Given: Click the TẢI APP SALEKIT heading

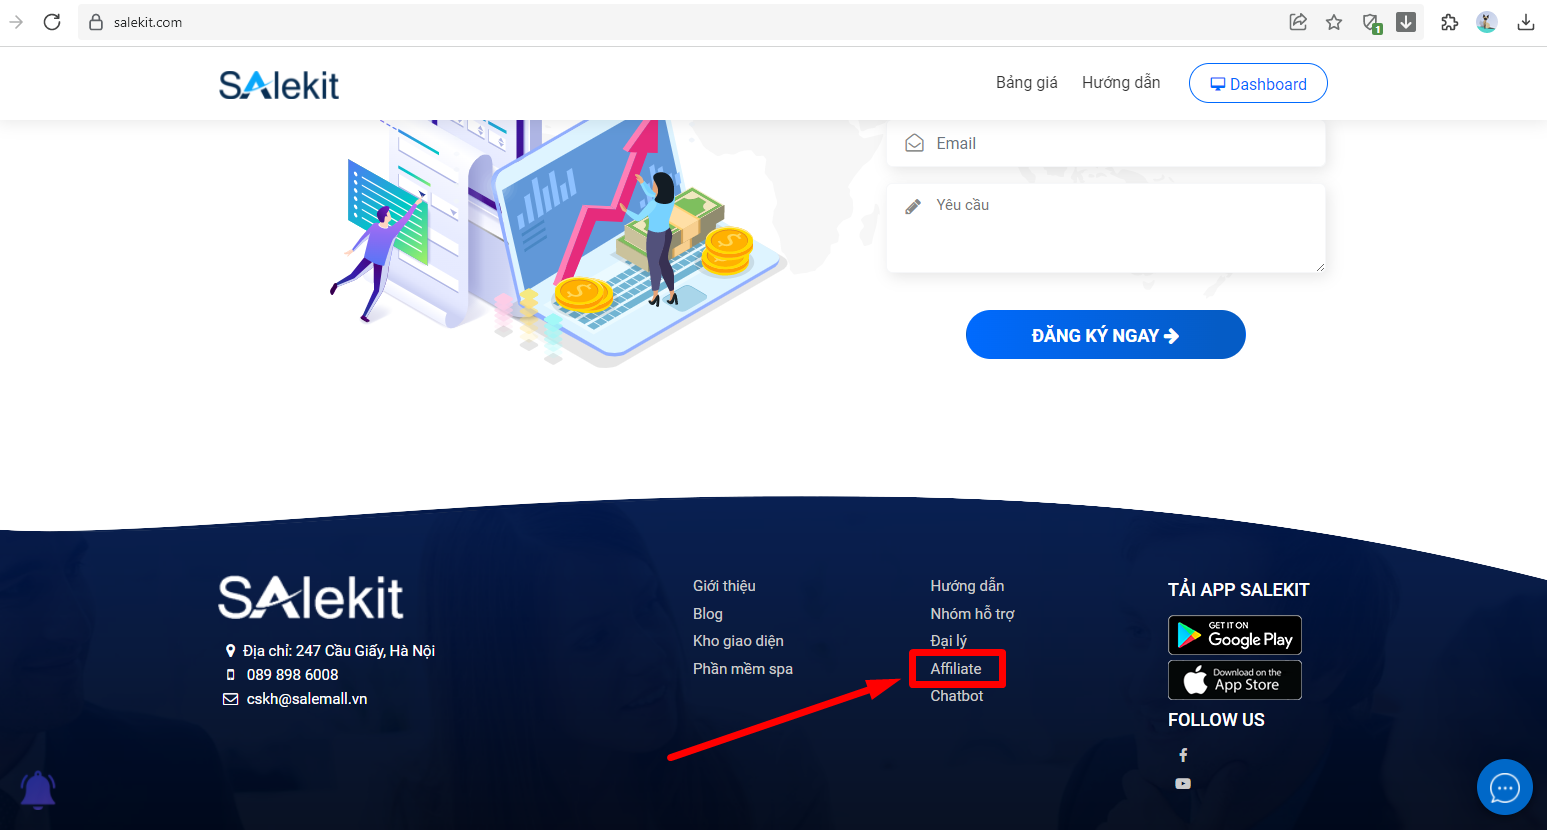Looking at the screenshot, I should [1238, 590].
